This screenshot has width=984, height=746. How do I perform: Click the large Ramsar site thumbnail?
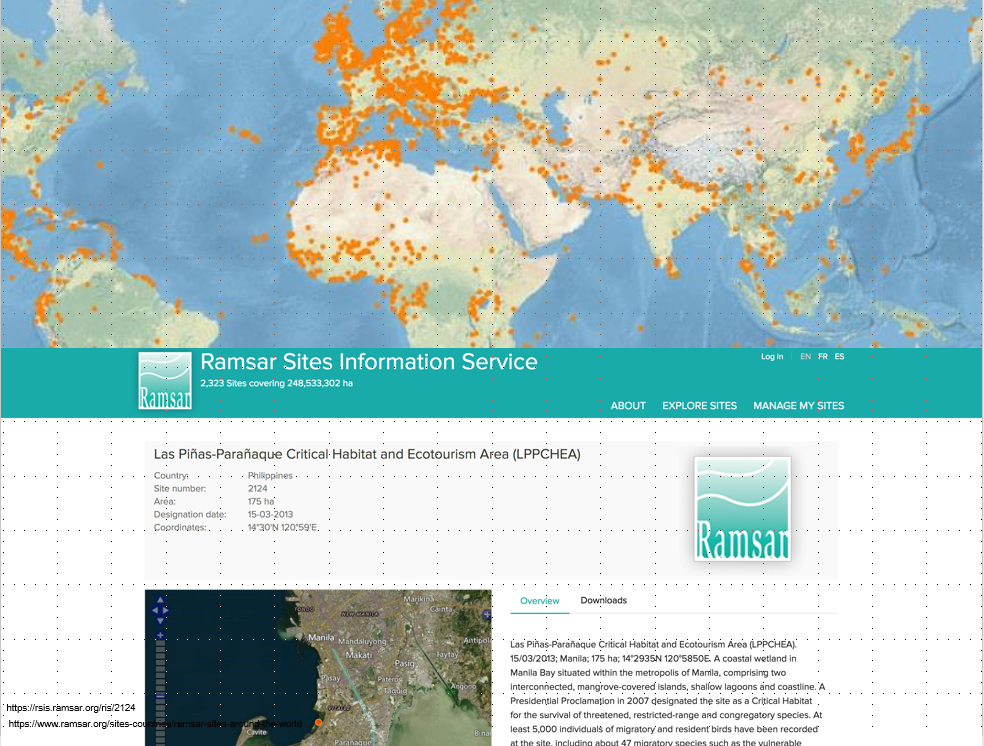tap(742, 509)
